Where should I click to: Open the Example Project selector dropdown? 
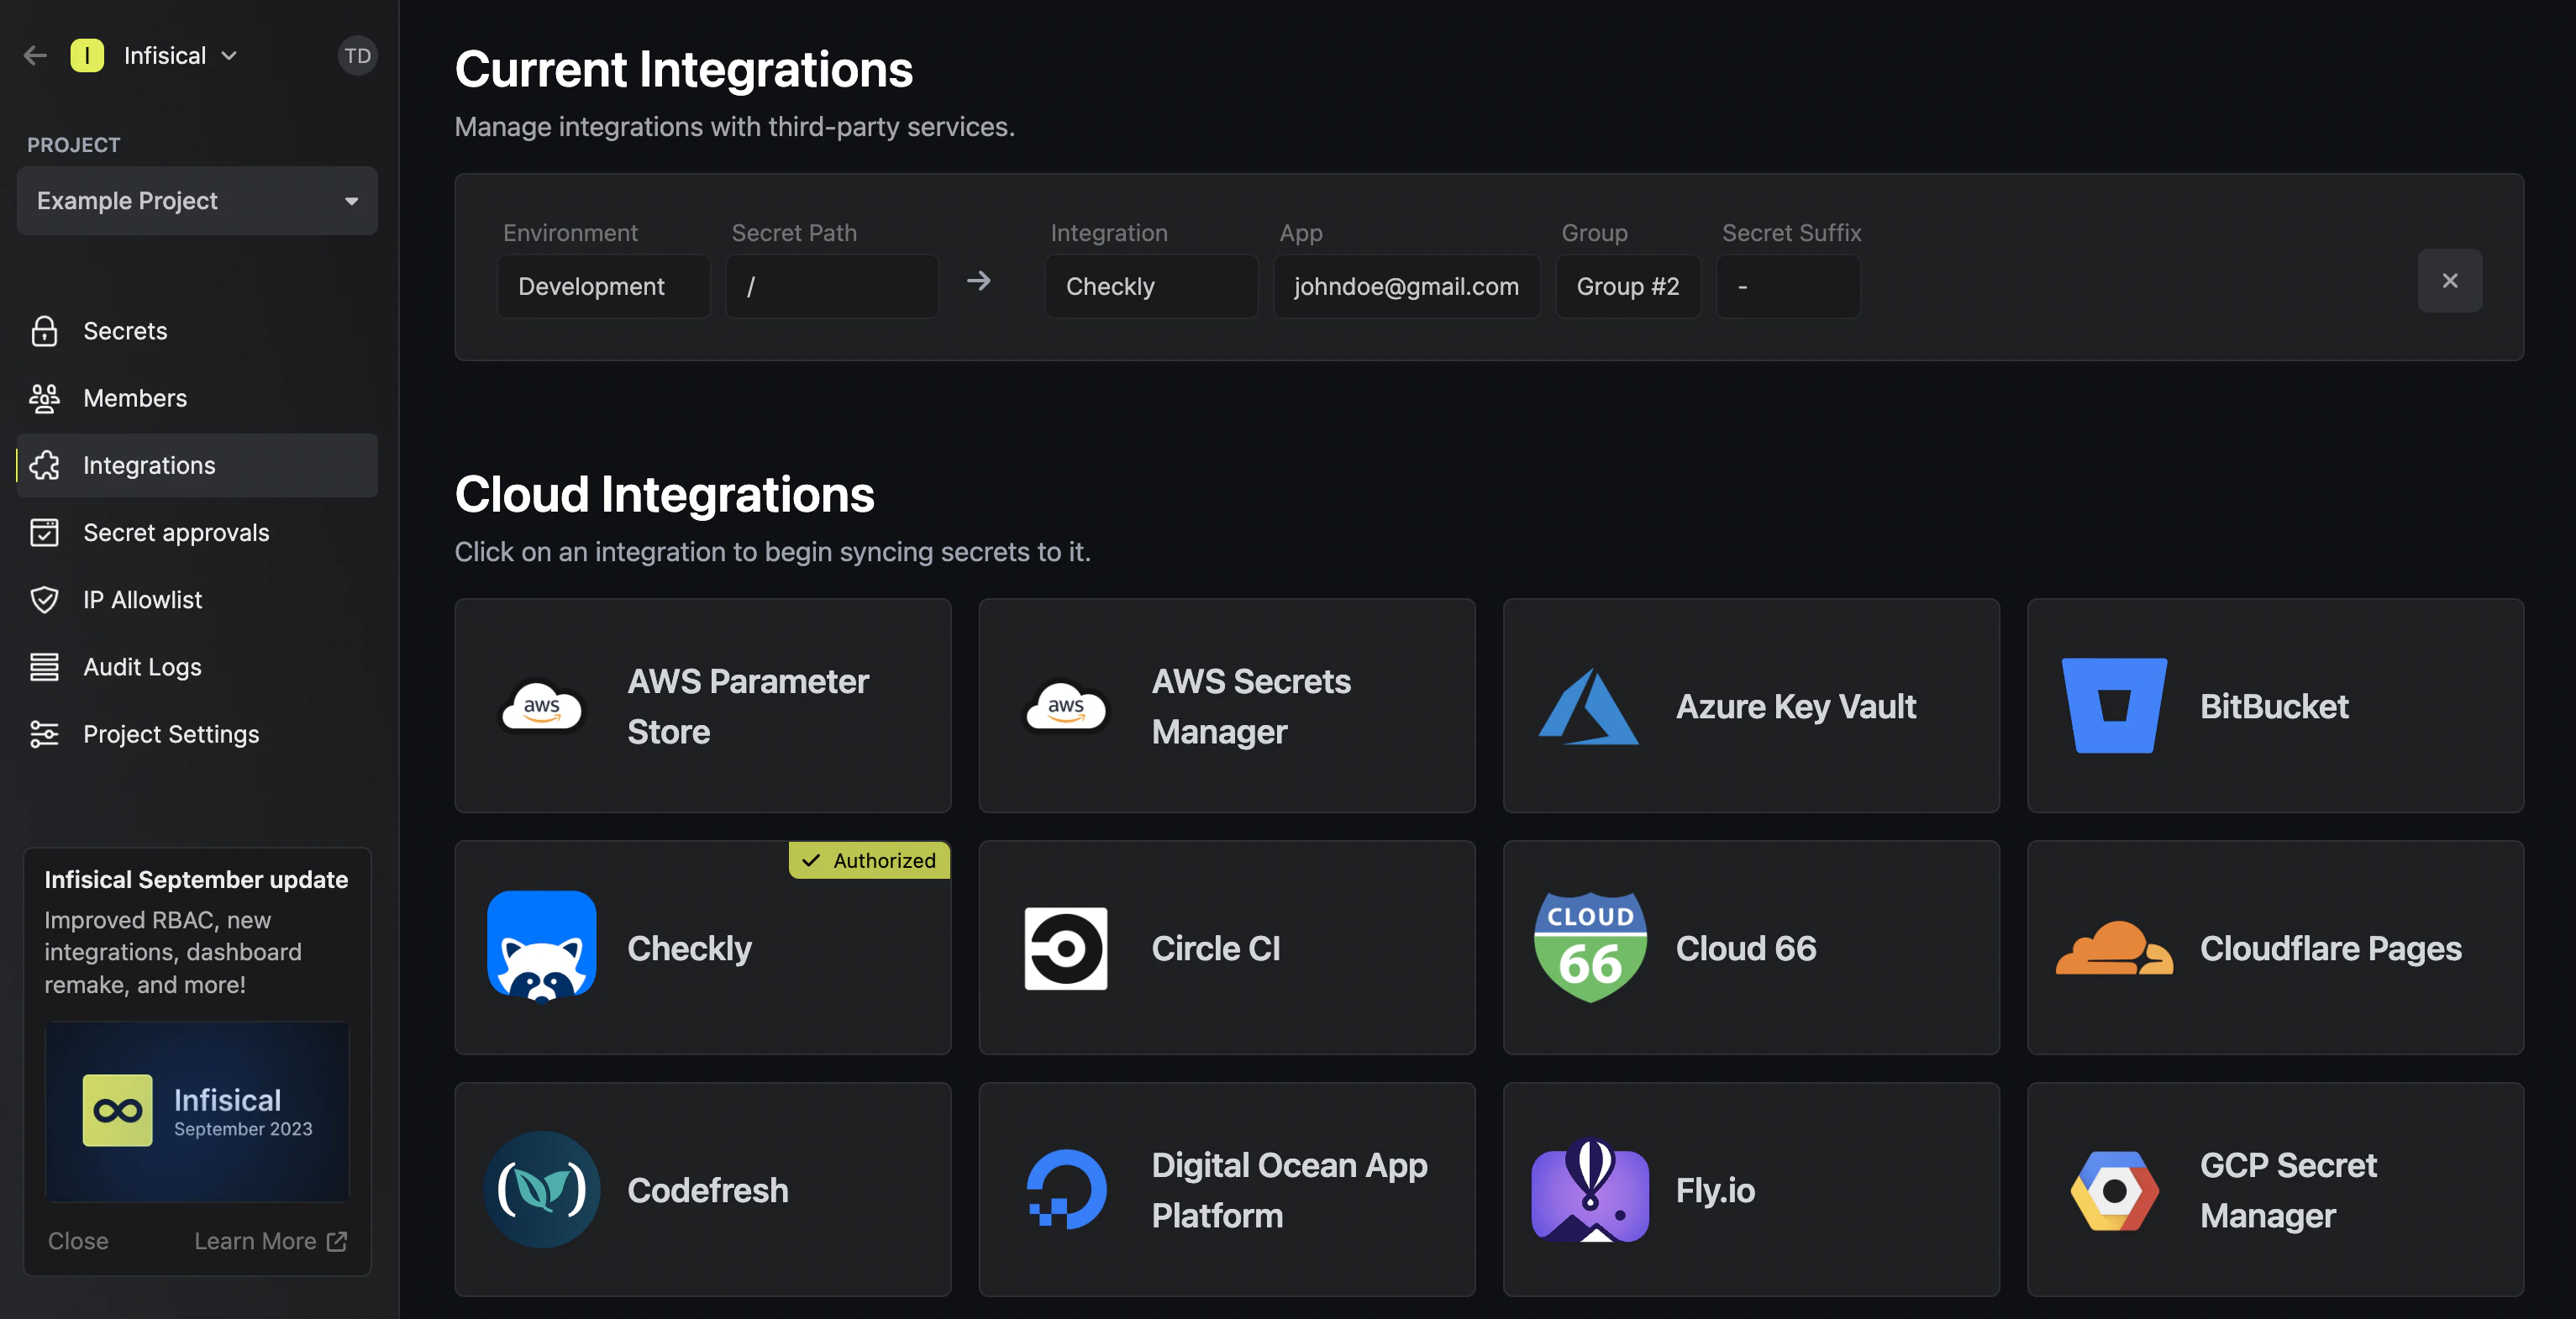[x=197, y=201]
